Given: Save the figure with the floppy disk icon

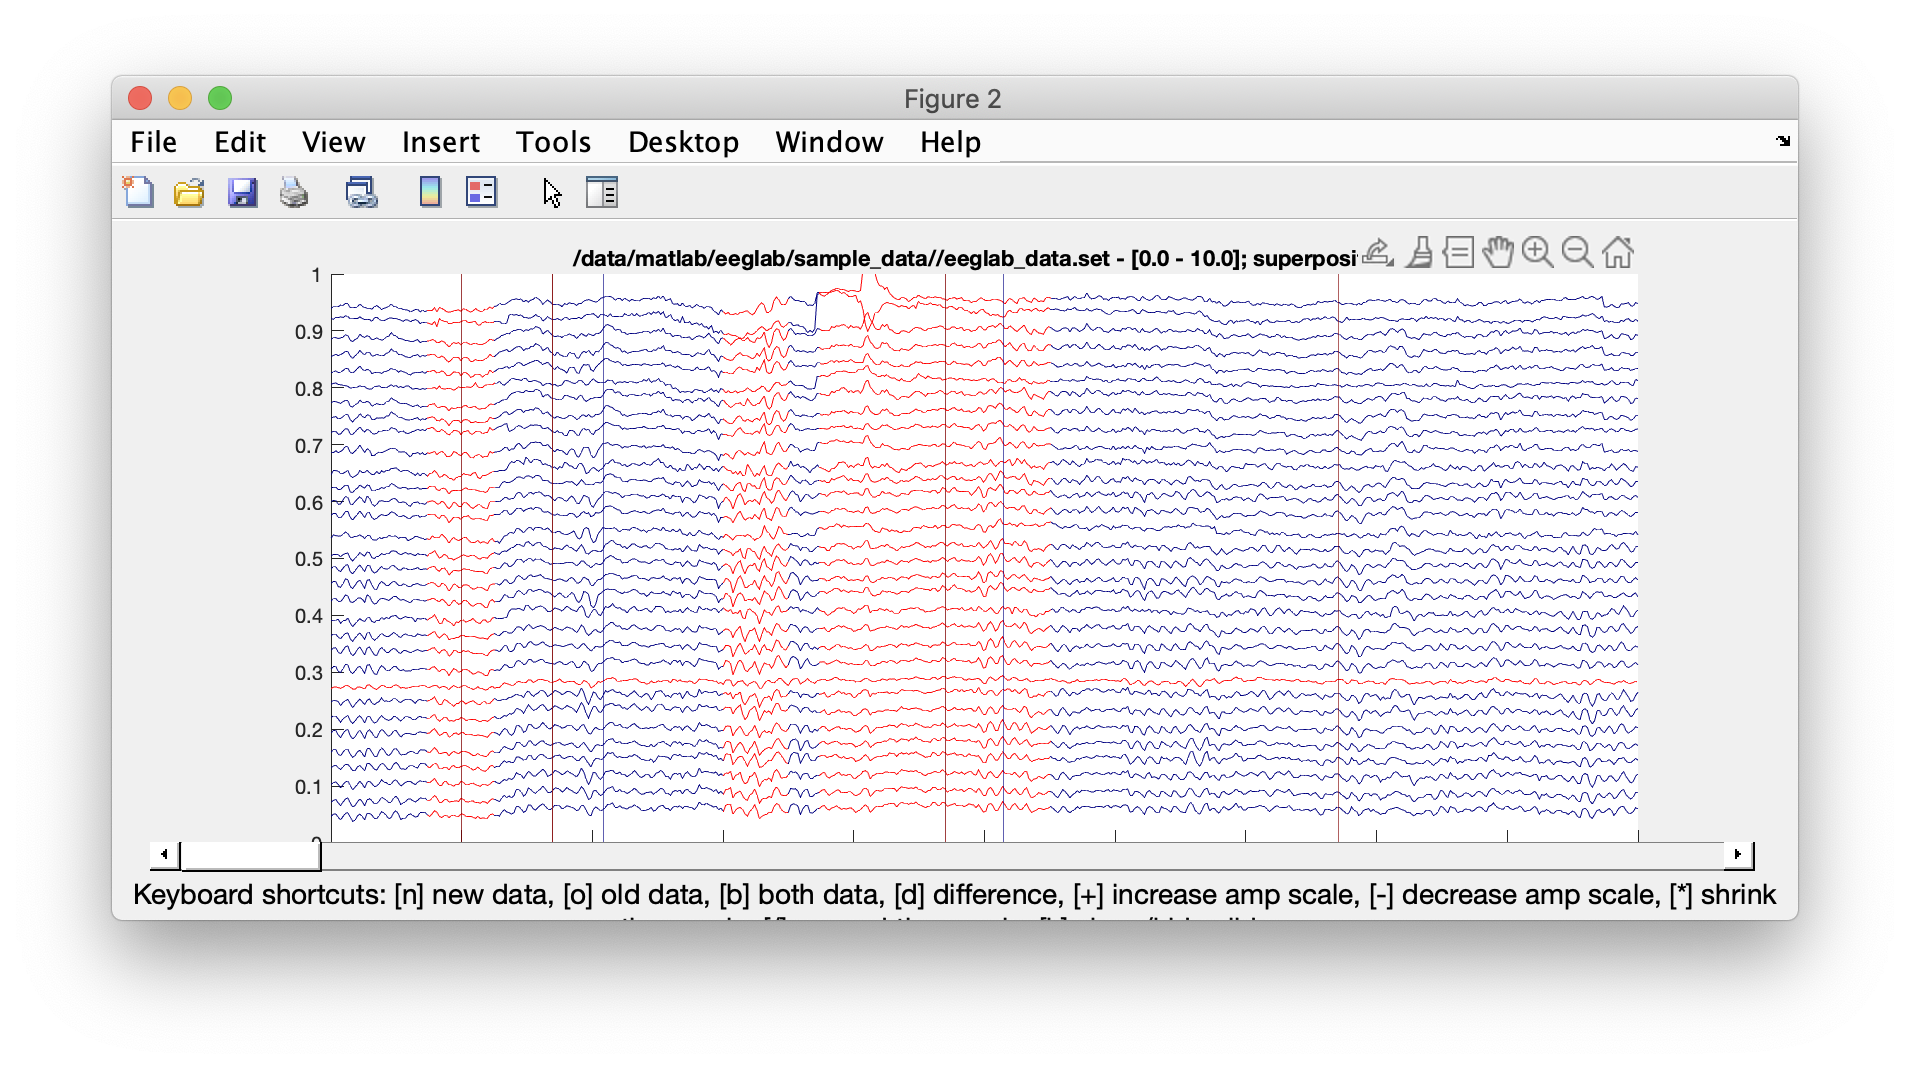Looking at the screenshot, I should [242, 192].
